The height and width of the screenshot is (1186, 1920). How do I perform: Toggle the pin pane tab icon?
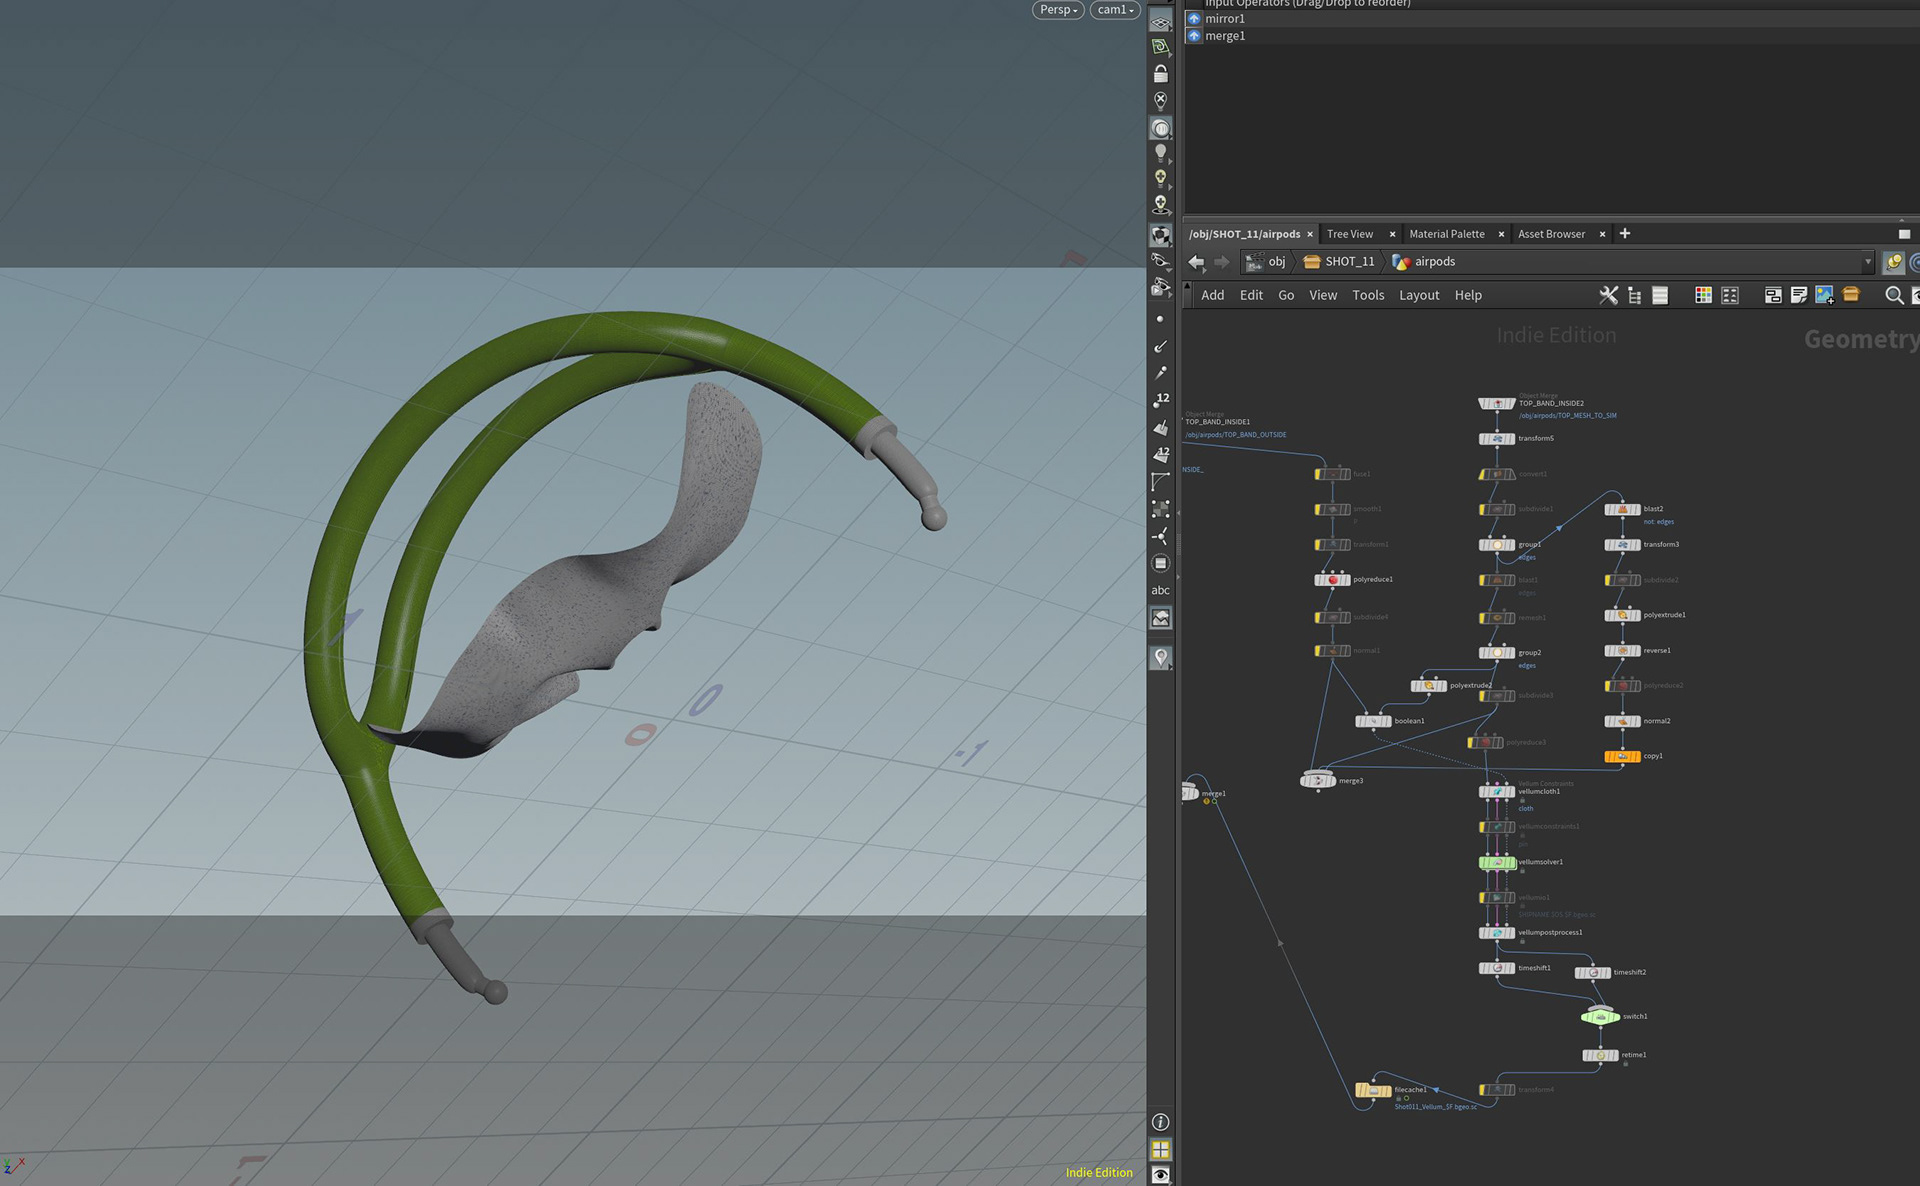pos(1893,262)
